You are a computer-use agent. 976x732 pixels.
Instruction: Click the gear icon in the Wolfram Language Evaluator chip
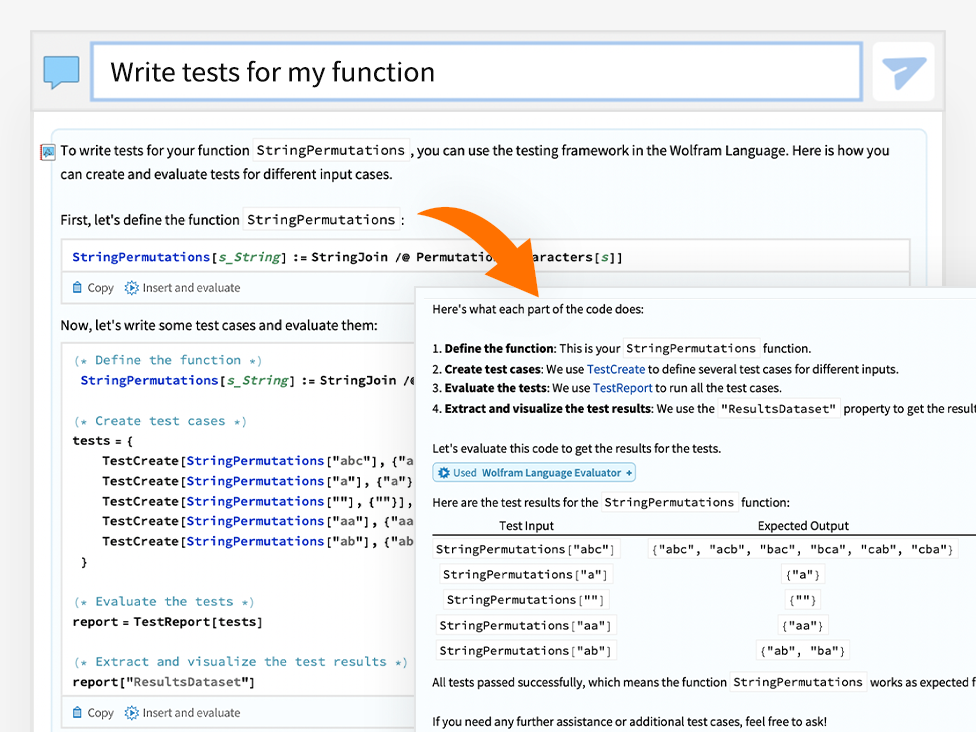click(x=444, y=473)
